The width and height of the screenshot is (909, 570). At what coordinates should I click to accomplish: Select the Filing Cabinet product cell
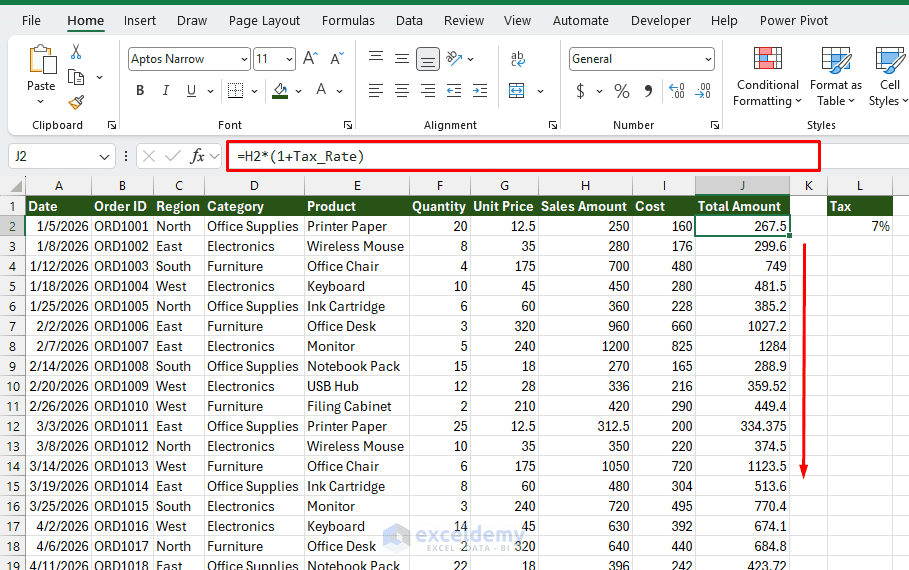tap(357, 406)
